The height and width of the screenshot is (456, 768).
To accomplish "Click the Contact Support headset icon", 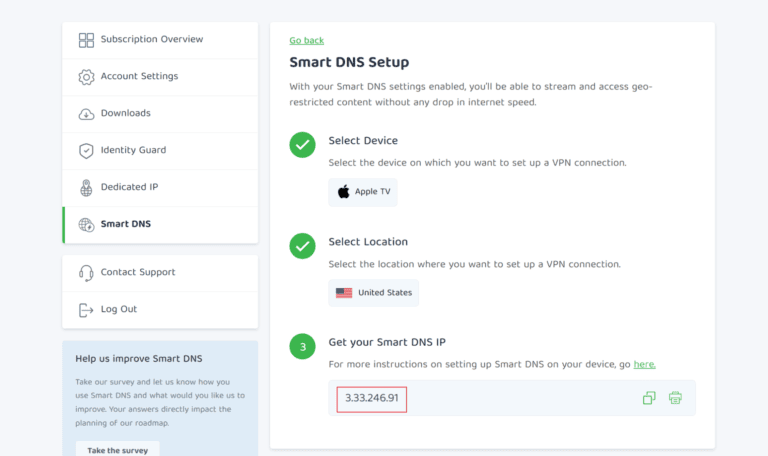I will click(86, 273).
